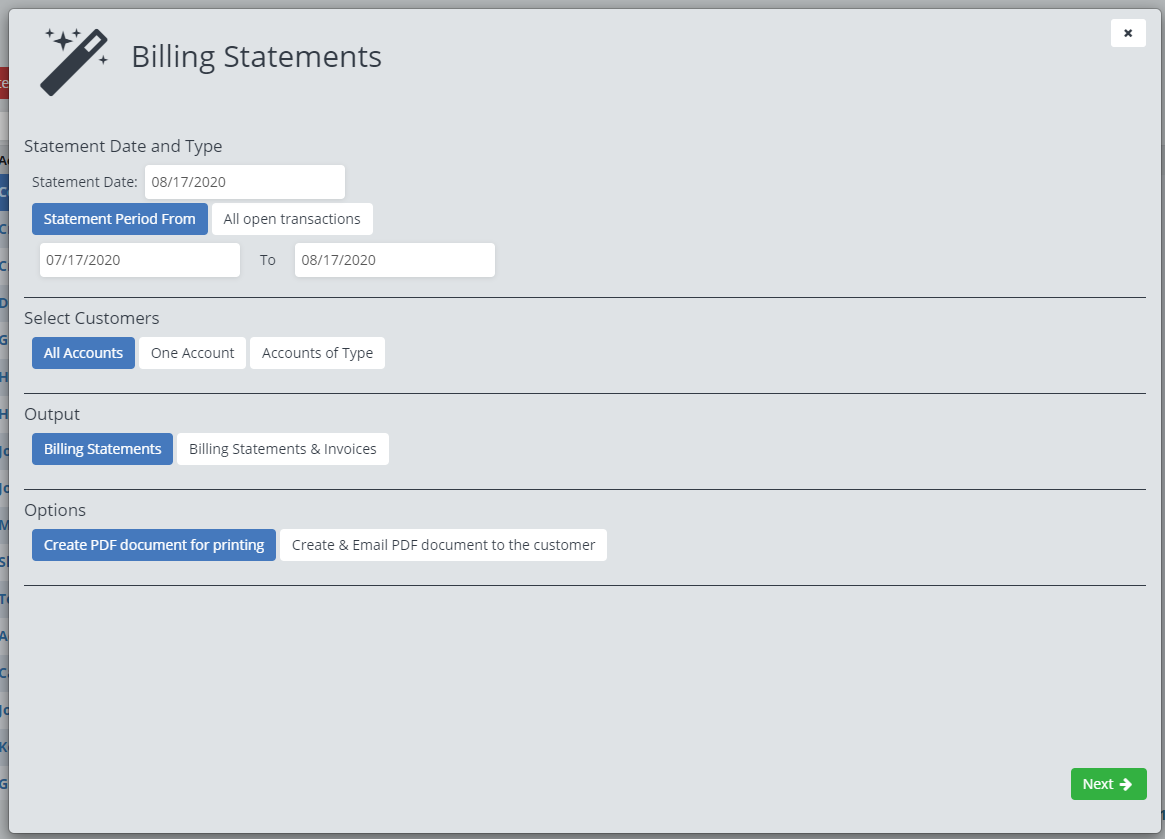Viewport: 1165px width, 839px height.
Task: Choose All Accounts under Select Customers
Action: (x=83, y=353)
